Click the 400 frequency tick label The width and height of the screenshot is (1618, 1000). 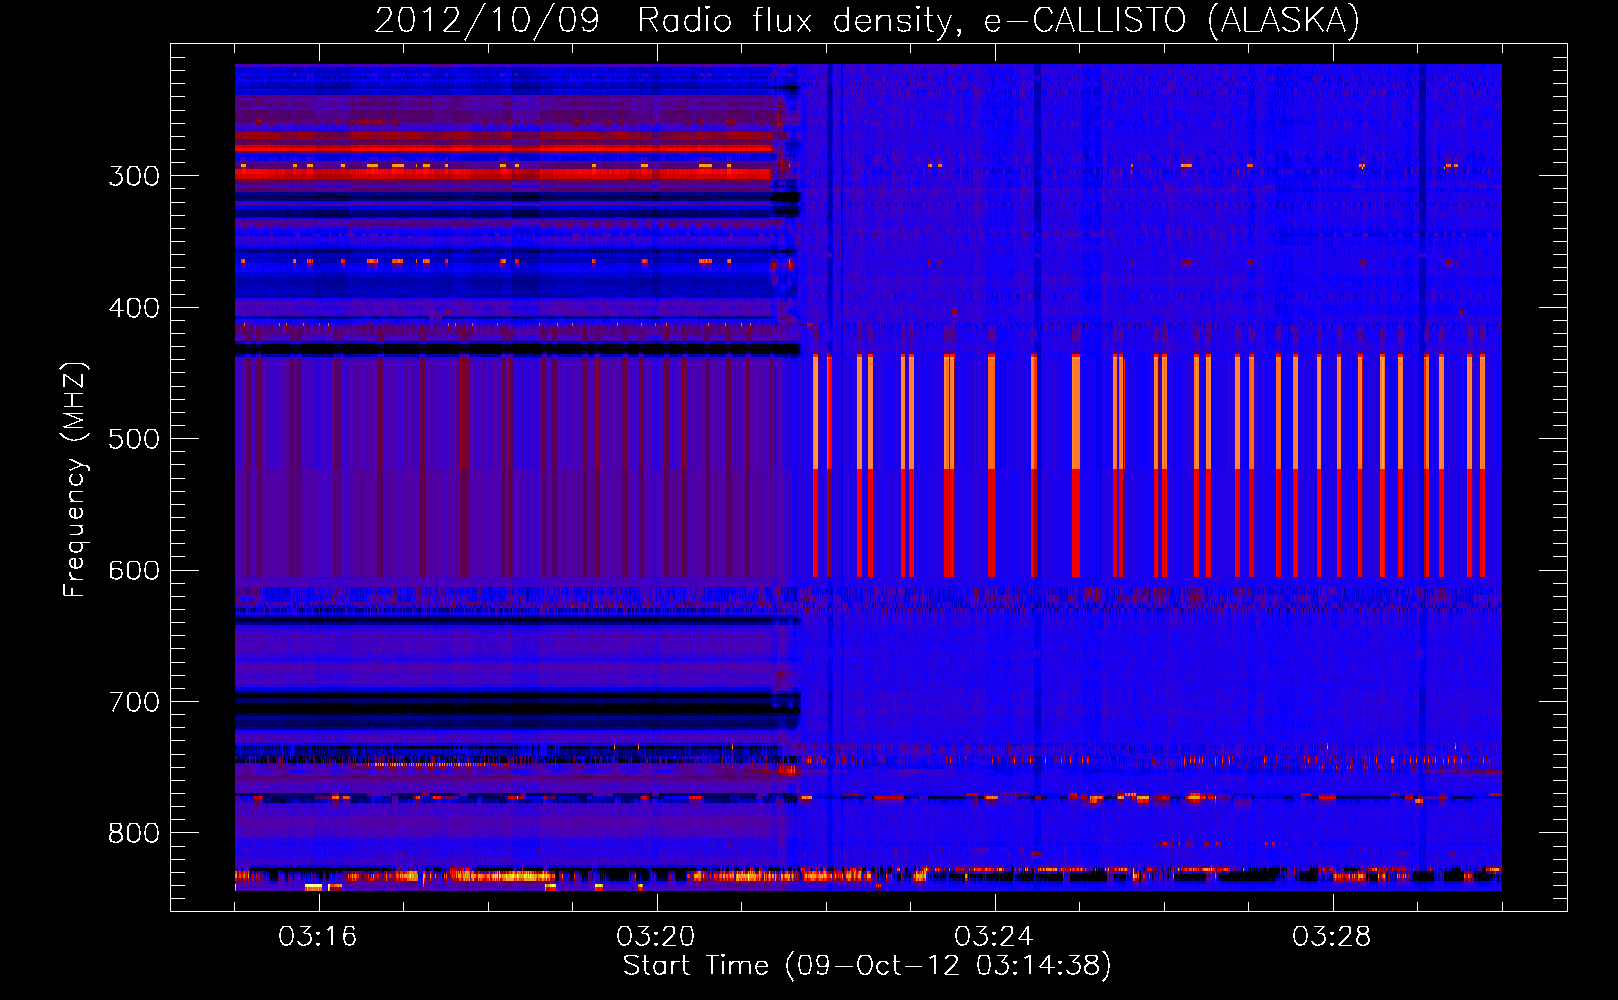134,308
